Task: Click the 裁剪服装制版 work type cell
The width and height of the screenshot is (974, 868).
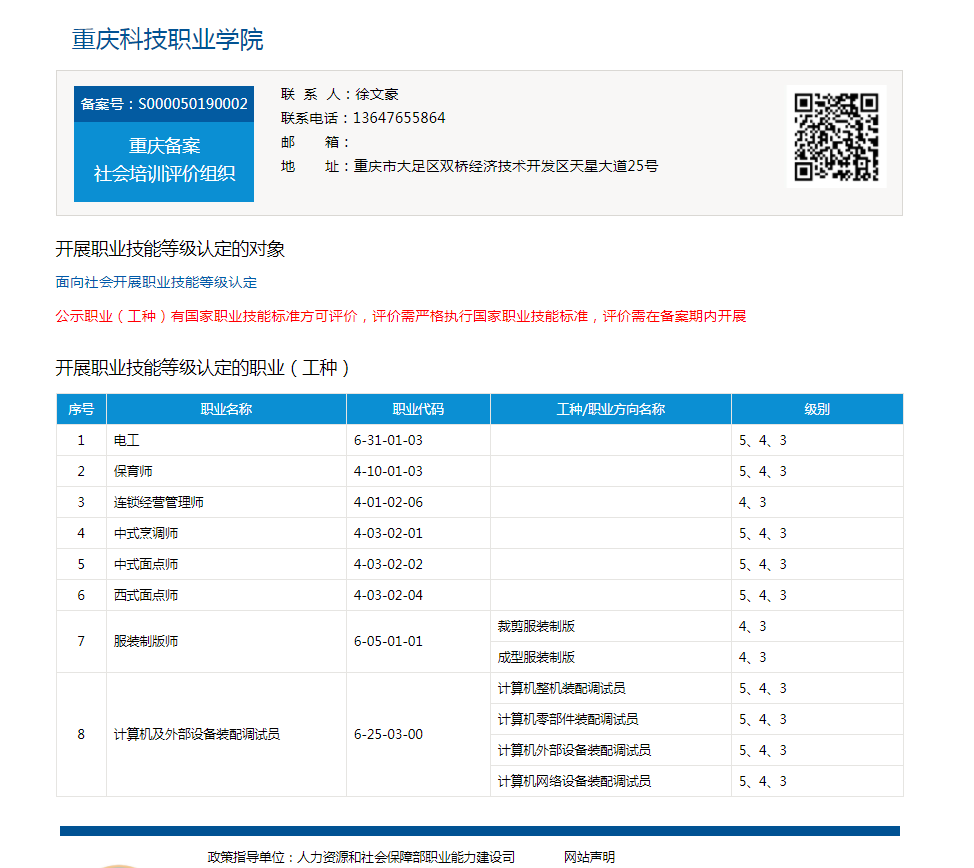Action: 611,626
